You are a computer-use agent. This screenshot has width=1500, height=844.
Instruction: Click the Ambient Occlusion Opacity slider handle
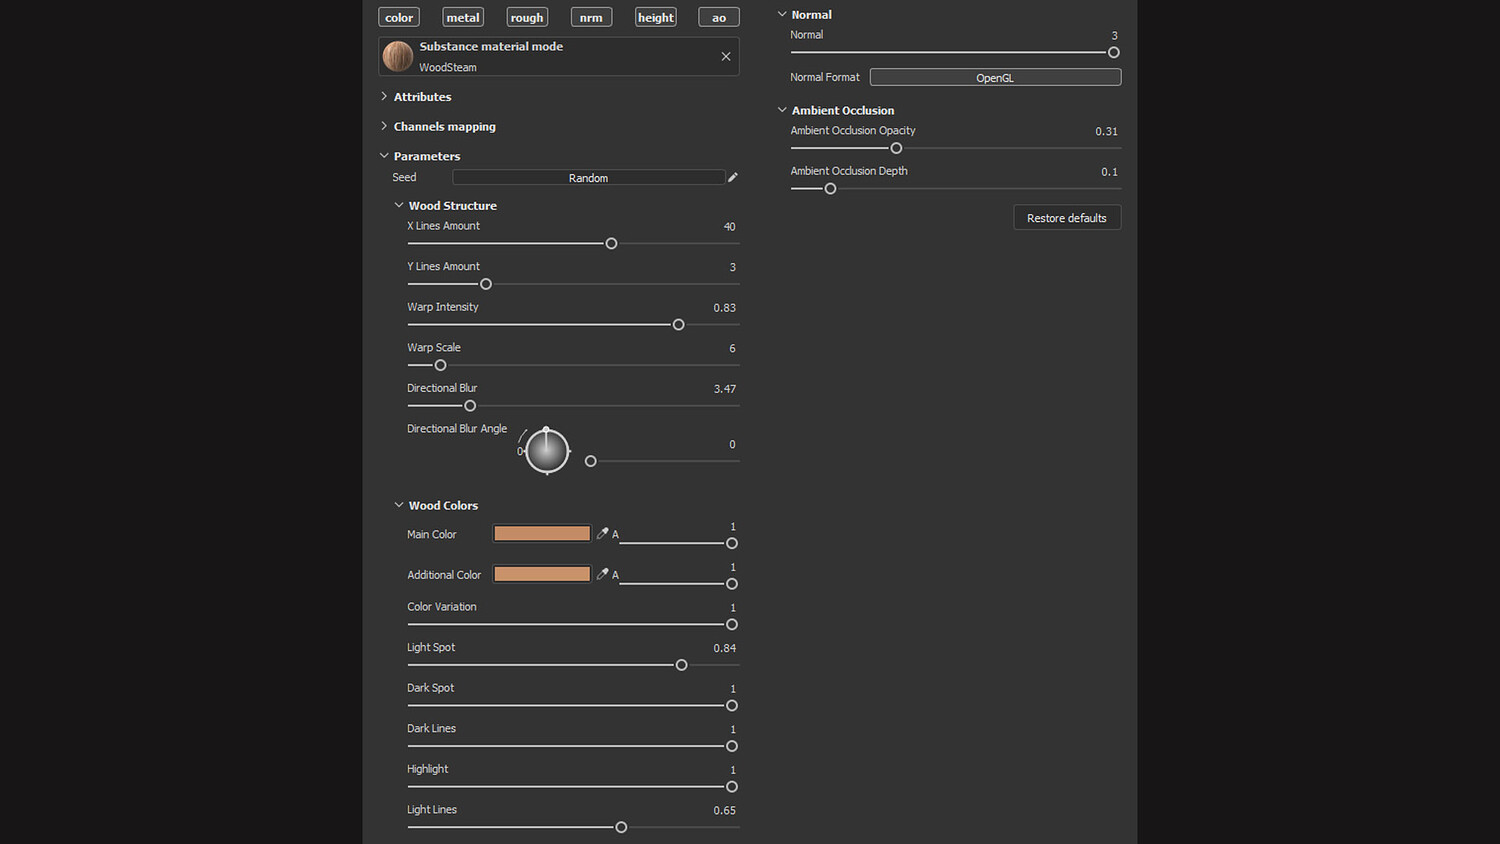click(x=896, y=148)
